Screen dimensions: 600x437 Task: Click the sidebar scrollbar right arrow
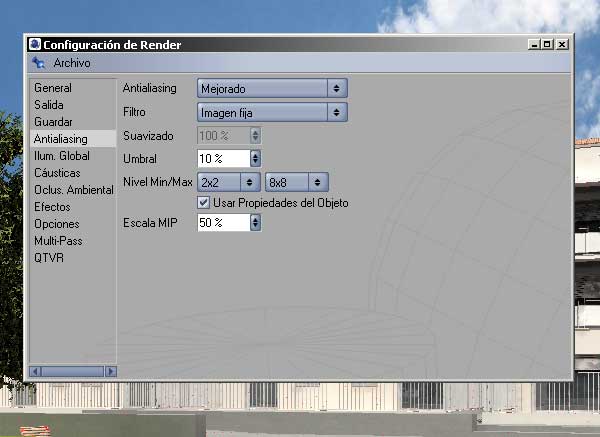coord(111,371)
